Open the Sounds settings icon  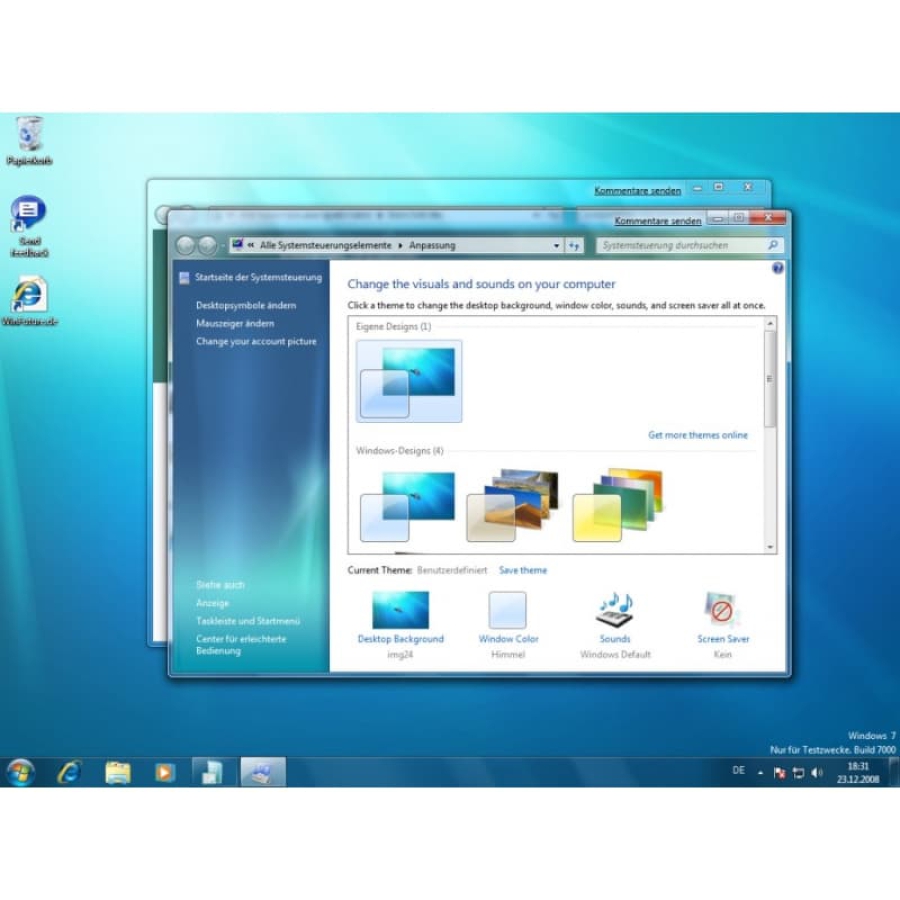[615, 610]
